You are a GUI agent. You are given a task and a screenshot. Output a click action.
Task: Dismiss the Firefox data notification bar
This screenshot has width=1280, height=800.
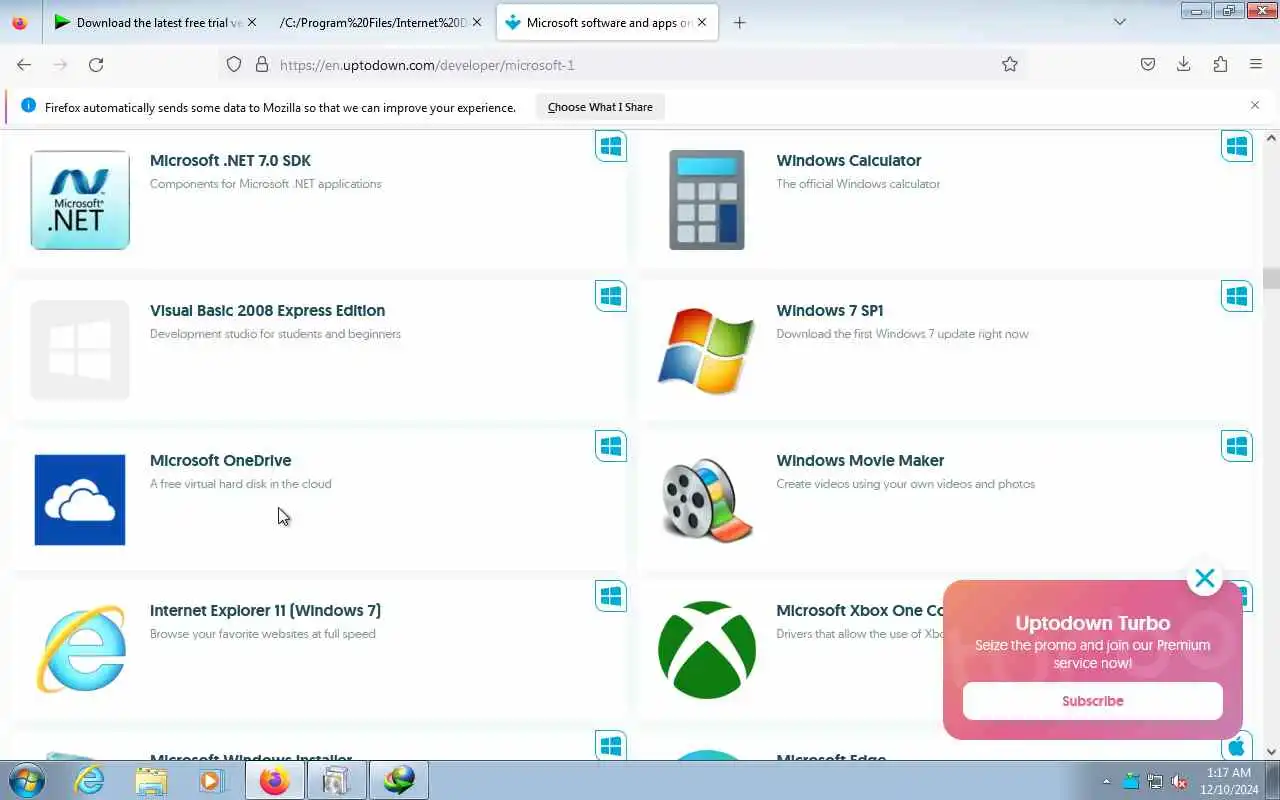[x=1255, y=105]
